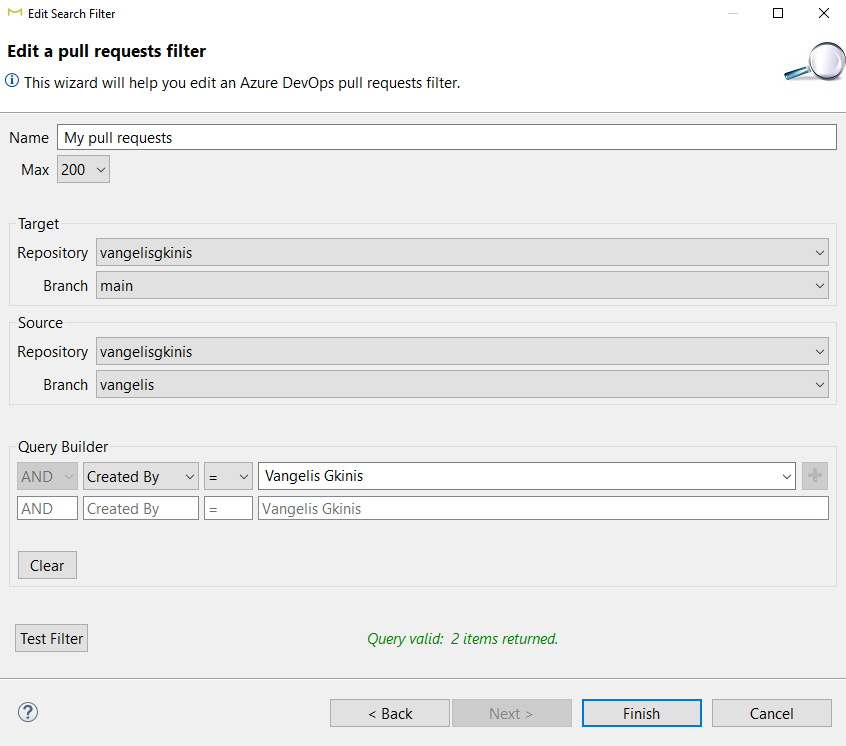Open the Created By field dropdown
846x746 pixels.
point(140,477)
